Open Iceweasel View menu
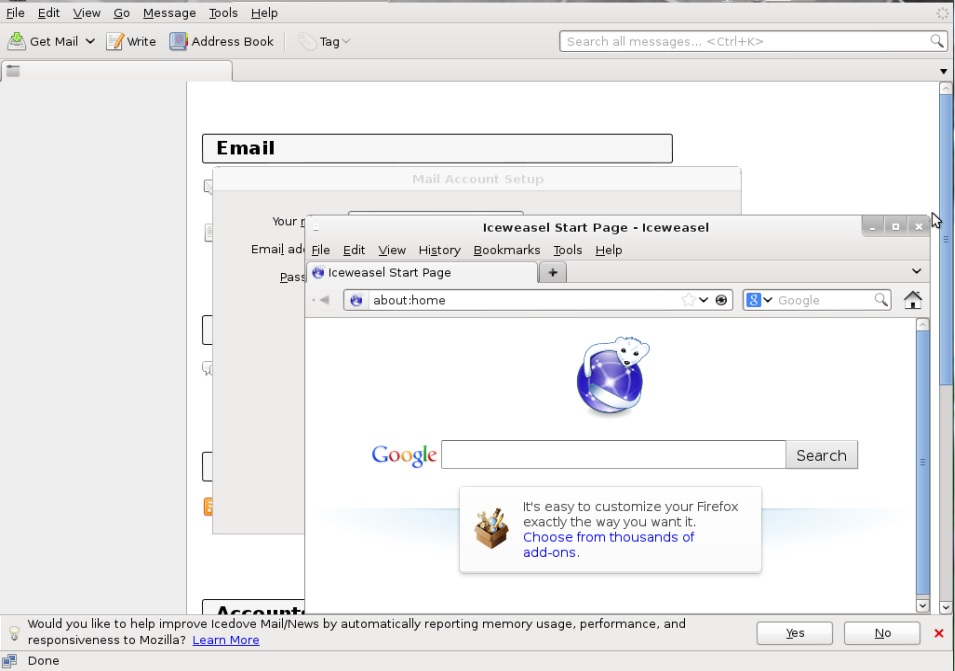This screenshot has width=955, height=671. (x=392, y=250)
